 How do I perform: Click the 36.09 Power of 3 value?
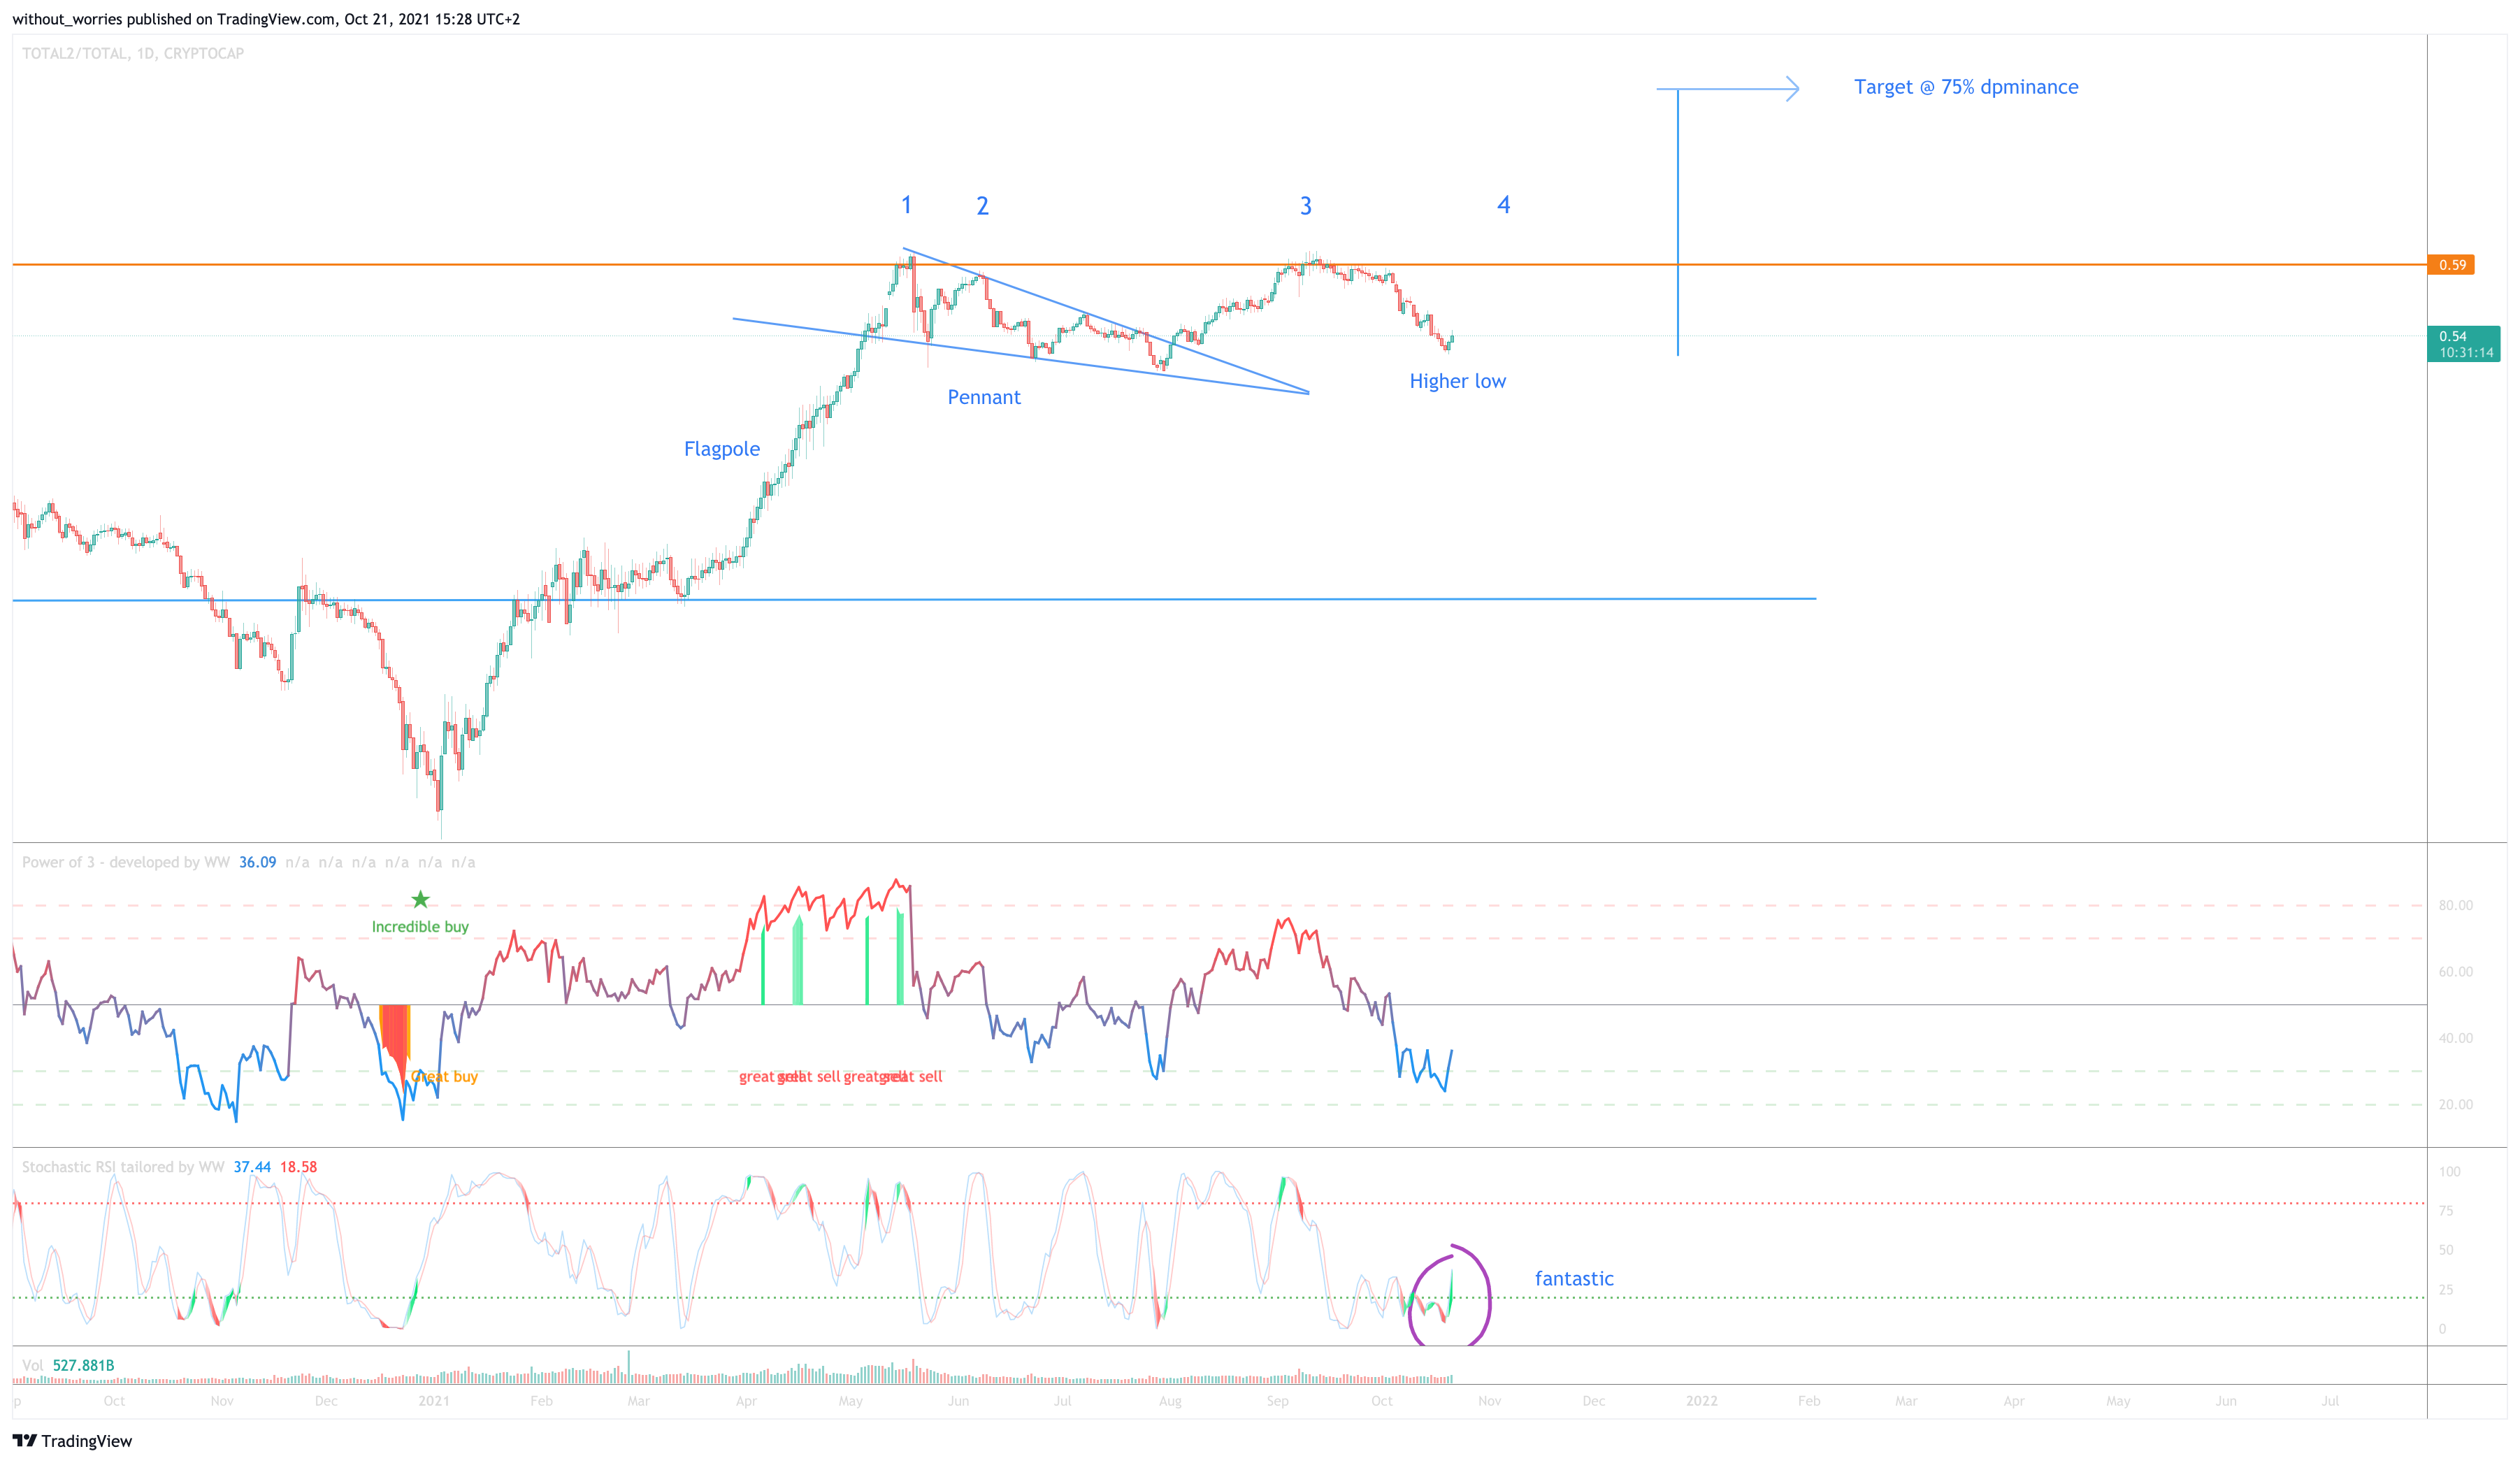[x=257, y=862]
